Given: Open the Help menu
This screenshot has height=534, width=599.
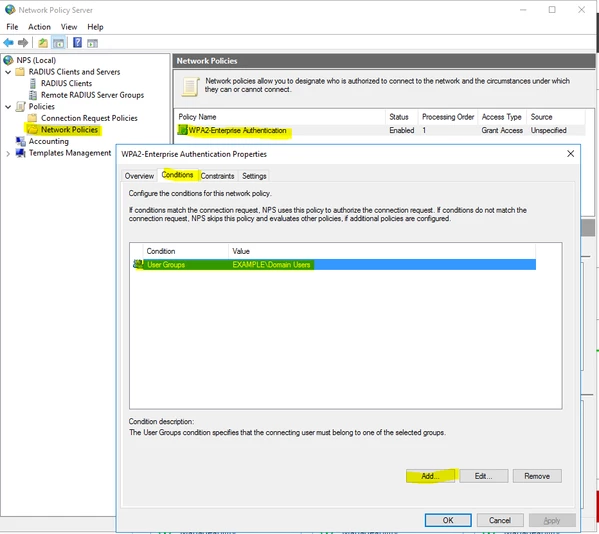Looking at the screenshot, I should [x=95, y=27].
